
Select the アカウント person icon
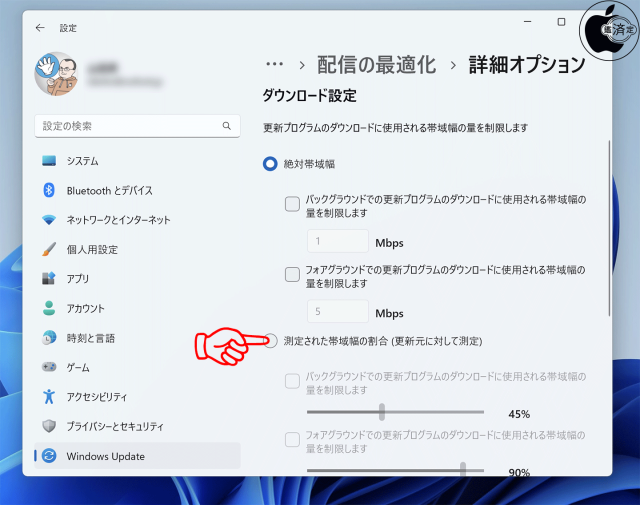(49, 308)
